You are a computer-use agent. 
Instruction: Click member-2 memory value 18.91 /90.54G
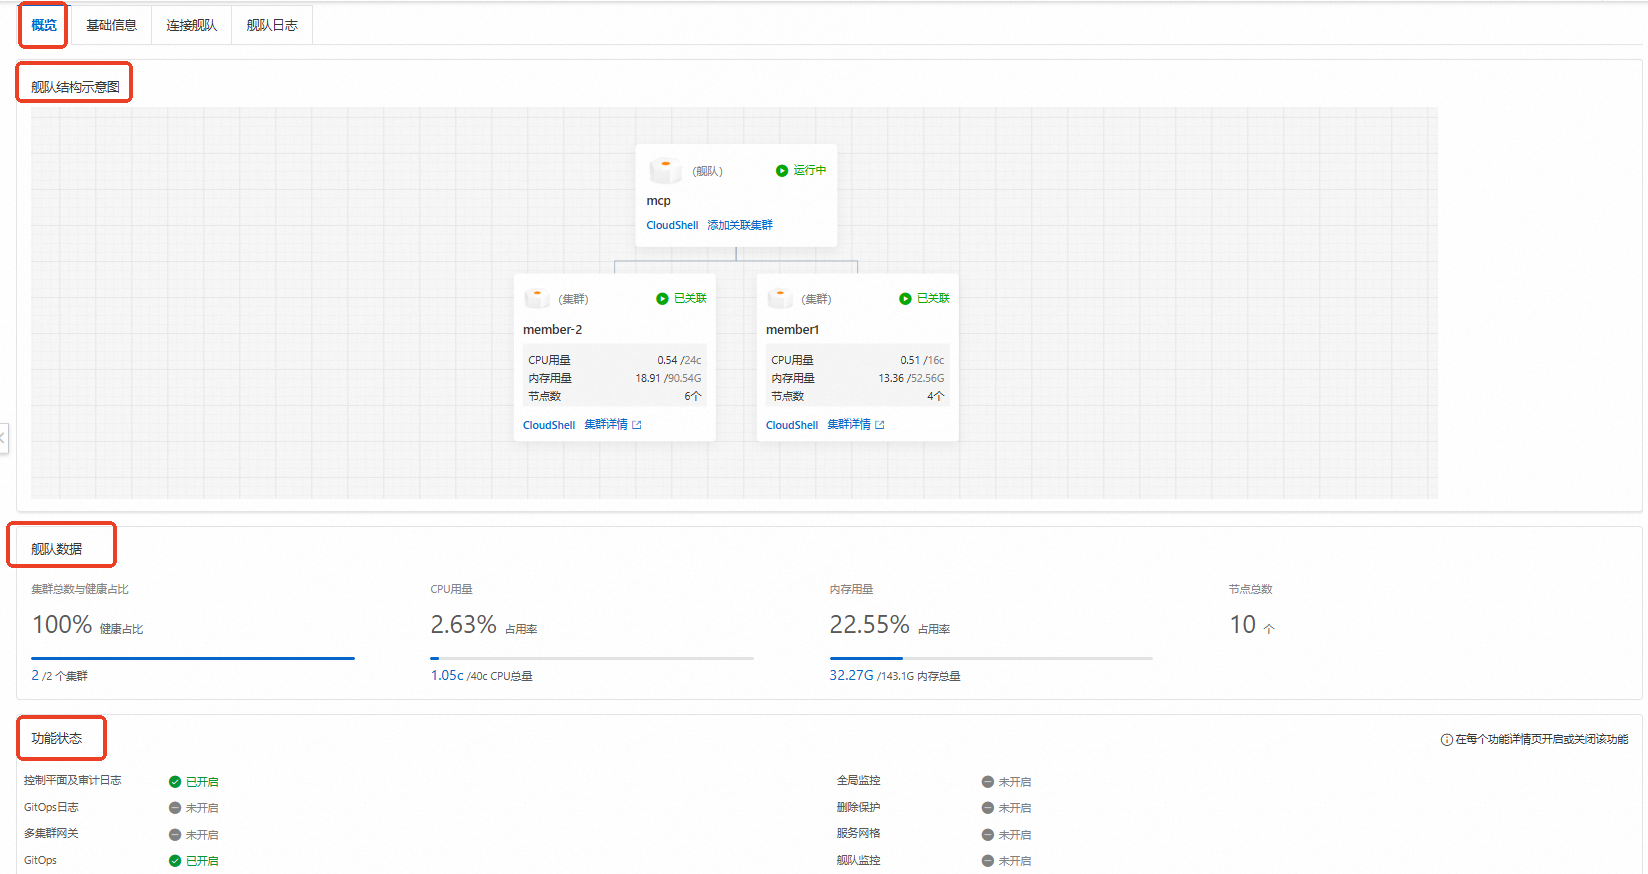click(668, 378)
